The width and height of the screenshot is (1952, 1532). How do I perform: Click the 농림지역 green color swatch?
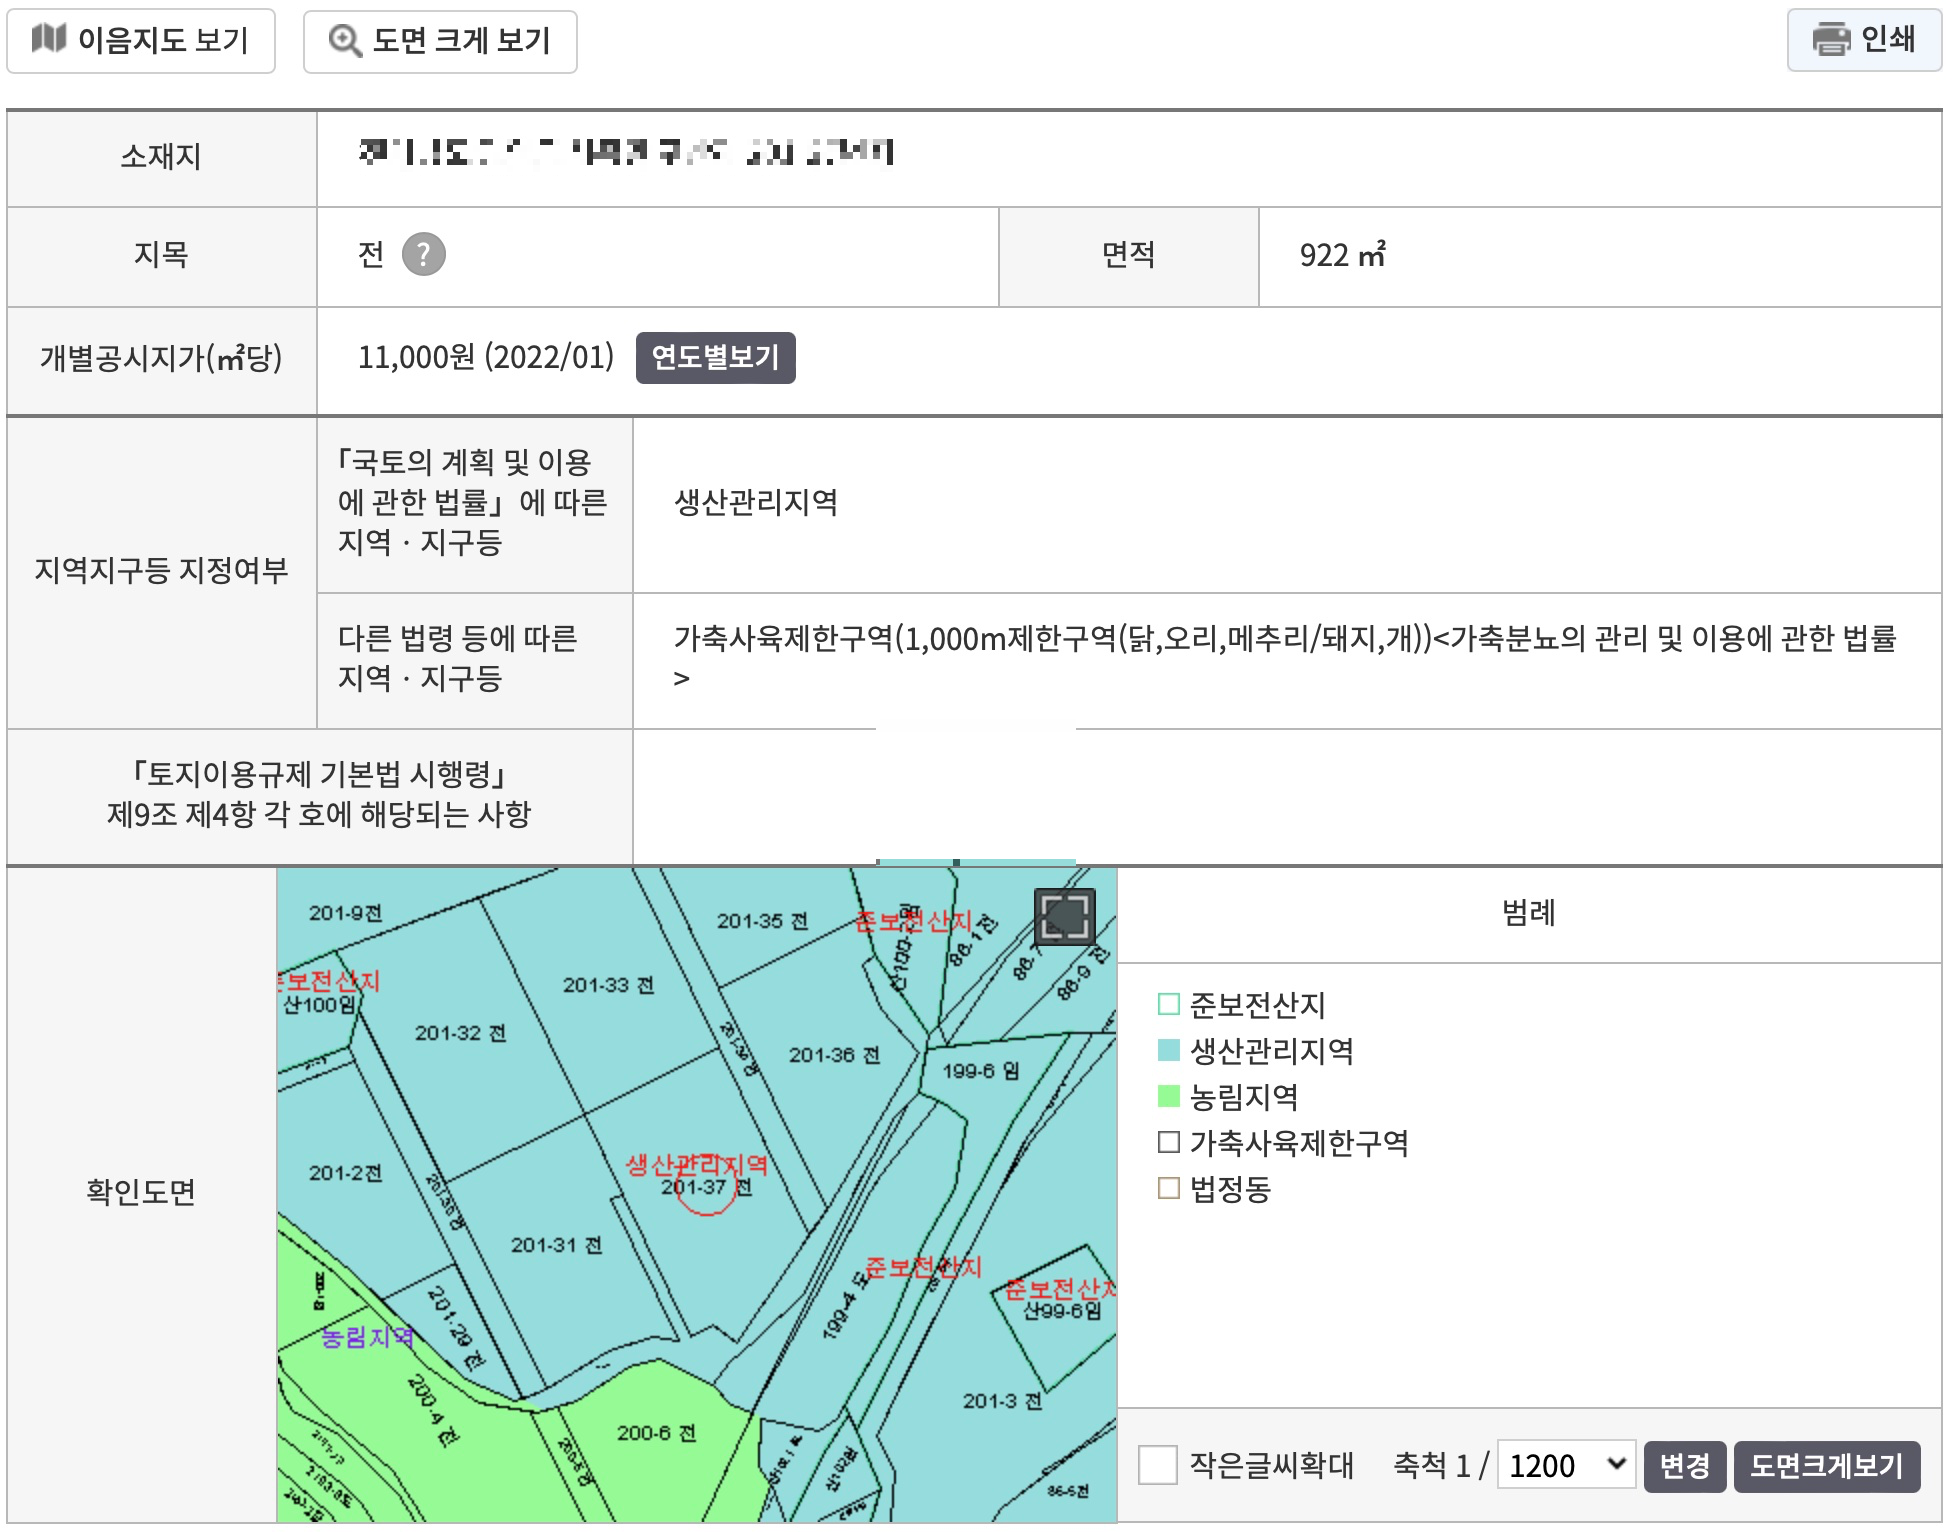(x=1168, y=1096)
